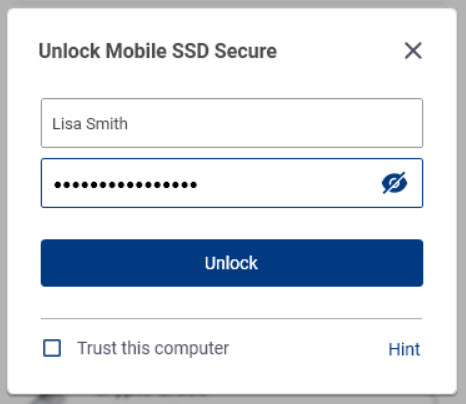Image resolution: width=466 pixels, height=404 pixels.
Task: Click the Unlock button
Action: [x=232, y=263]
